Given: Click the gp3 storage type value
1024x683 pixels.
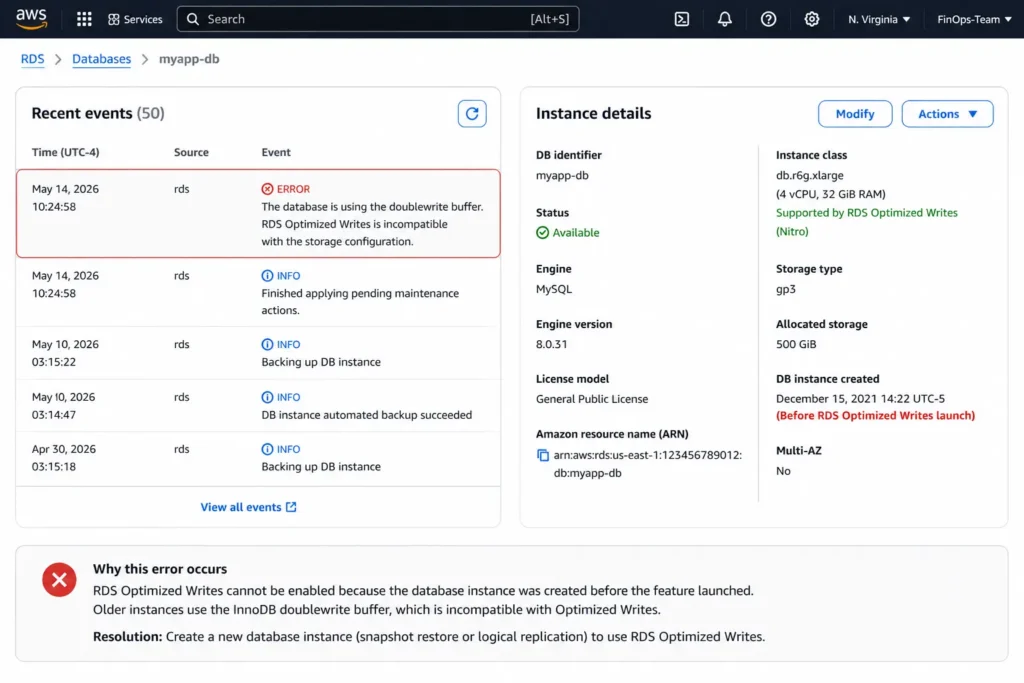Looking at the screenshot, I should click(x=786, y=289).
